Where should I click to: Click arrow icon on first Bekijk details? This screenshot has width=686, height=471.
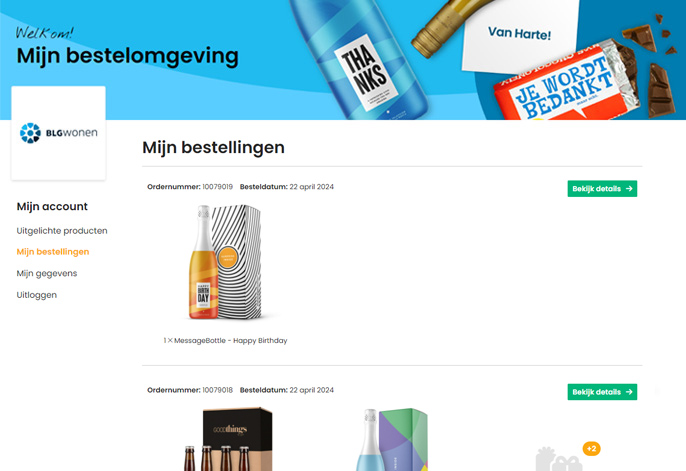[629, 188]
